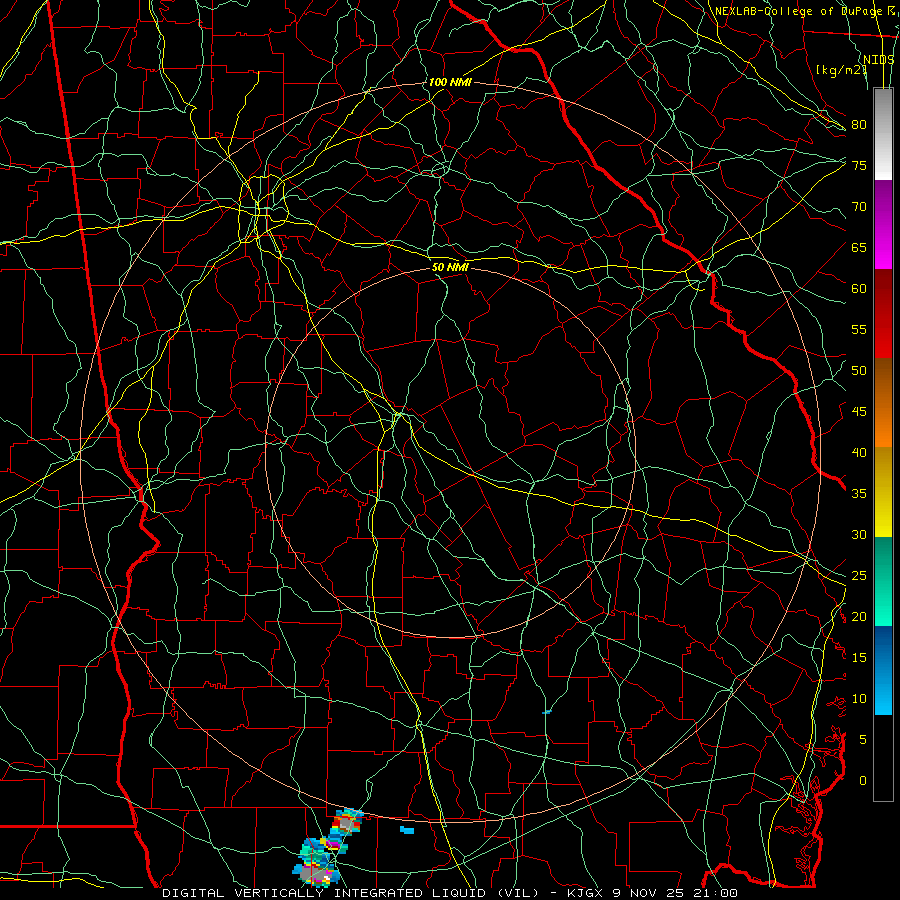
Task: Click the 25 value on the VIL scale
Action: click(x=859, y=576)
